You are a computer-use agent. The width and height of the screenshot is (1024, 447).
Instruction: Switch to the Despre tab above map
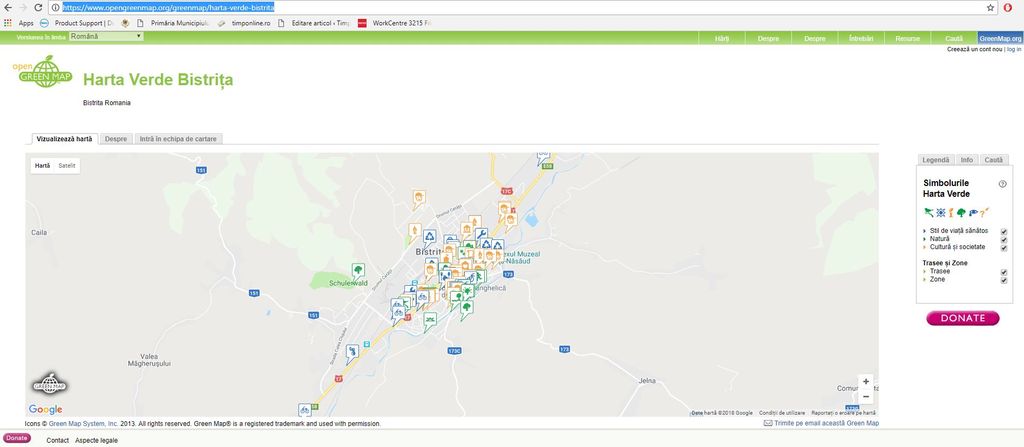[116, 139]
